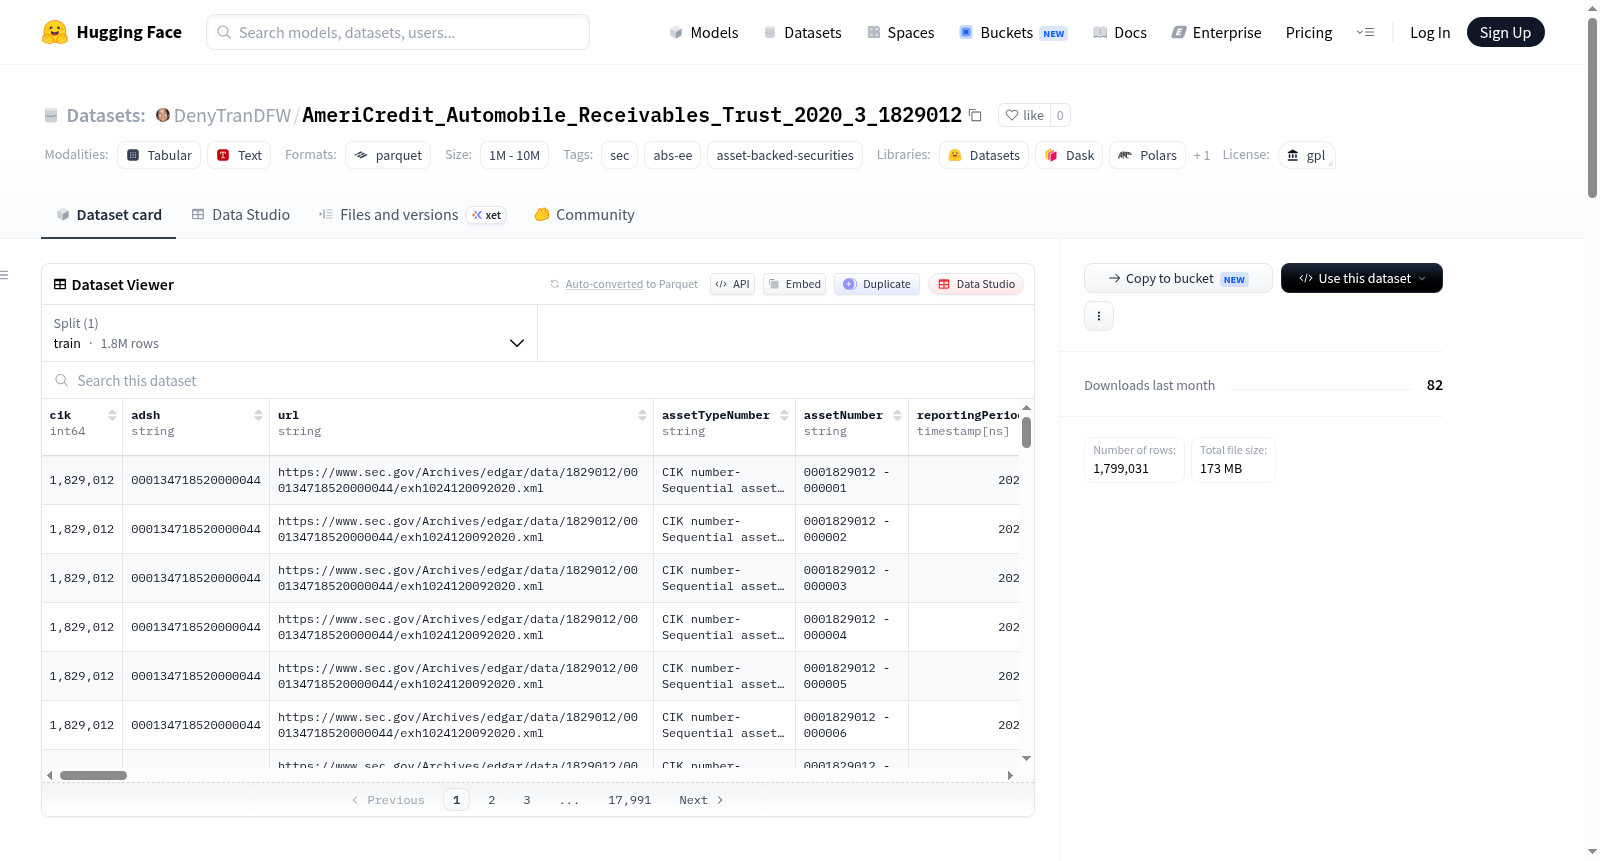This screenshot has width=1600, height=861.
Task: Like this dataset with the heart button
Action: pos(1024,115)
